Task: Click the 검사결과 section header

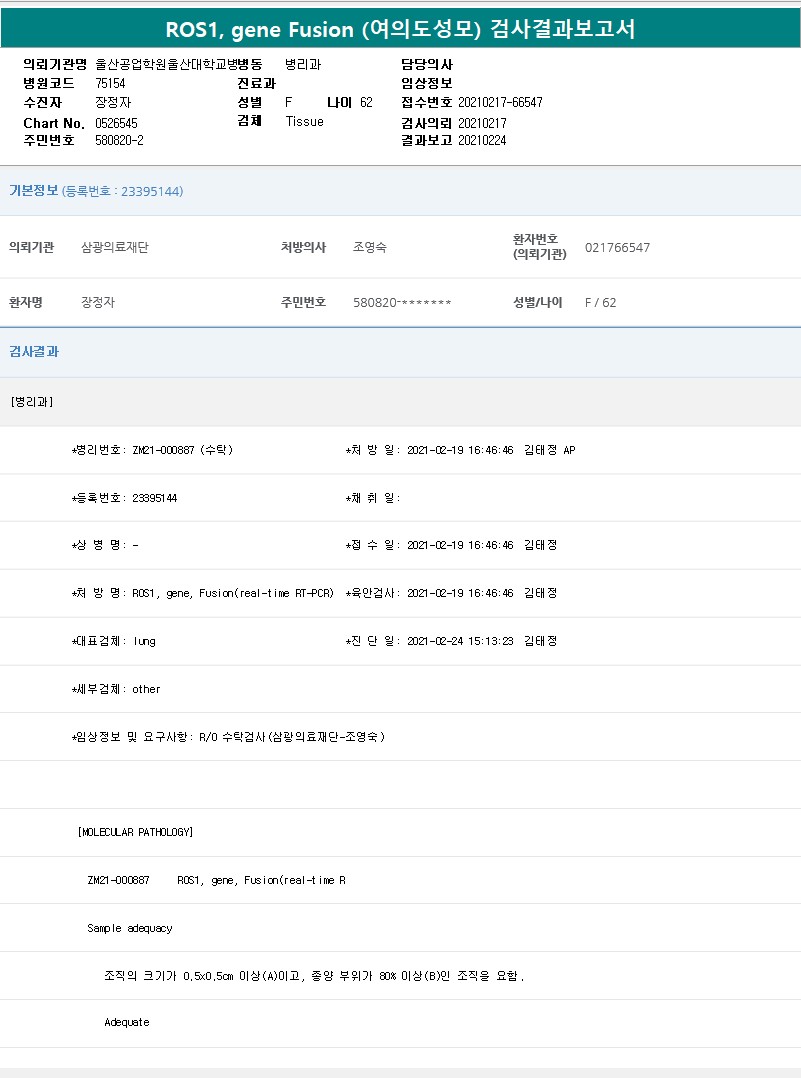Action: pyautogui.click(x=33, y=352)
